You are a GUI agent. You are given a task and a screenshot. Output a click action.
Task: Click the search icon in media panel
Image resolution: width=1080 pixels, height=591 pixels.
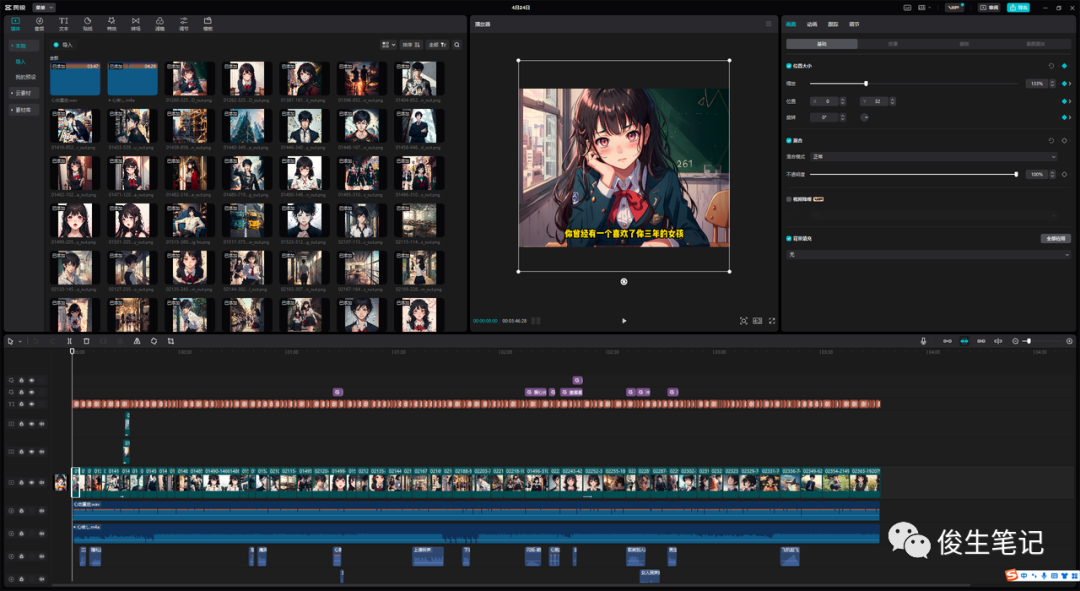pyautogui.click(x=457, y=45)
